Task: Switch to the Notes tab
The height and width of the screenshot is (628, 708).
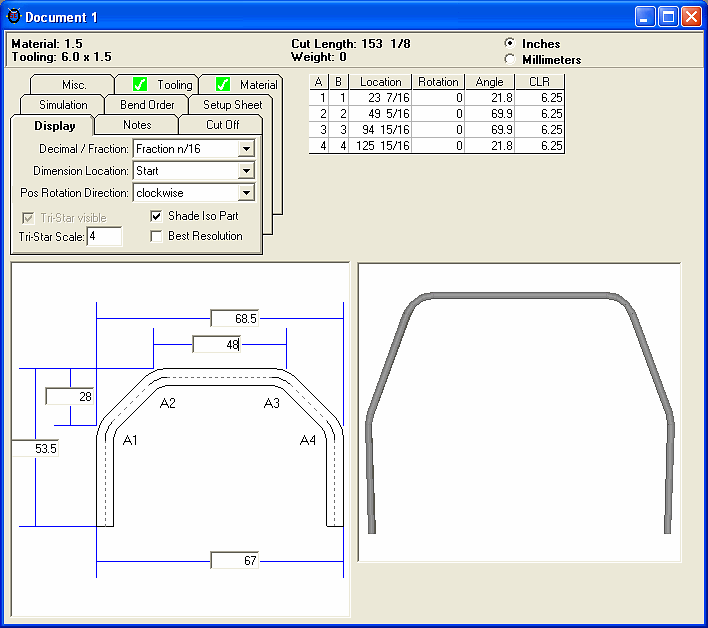Action: [137, 125]
